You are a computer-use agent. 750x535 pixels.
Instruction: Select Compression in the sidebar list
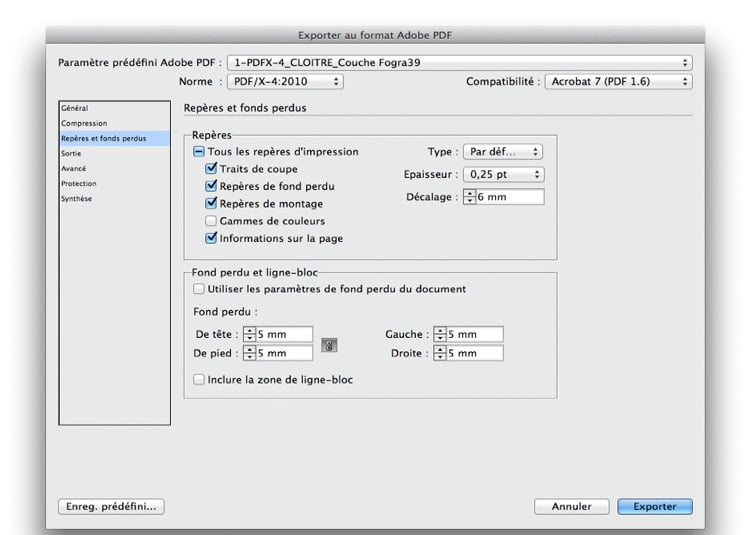(x=114, y=123)
